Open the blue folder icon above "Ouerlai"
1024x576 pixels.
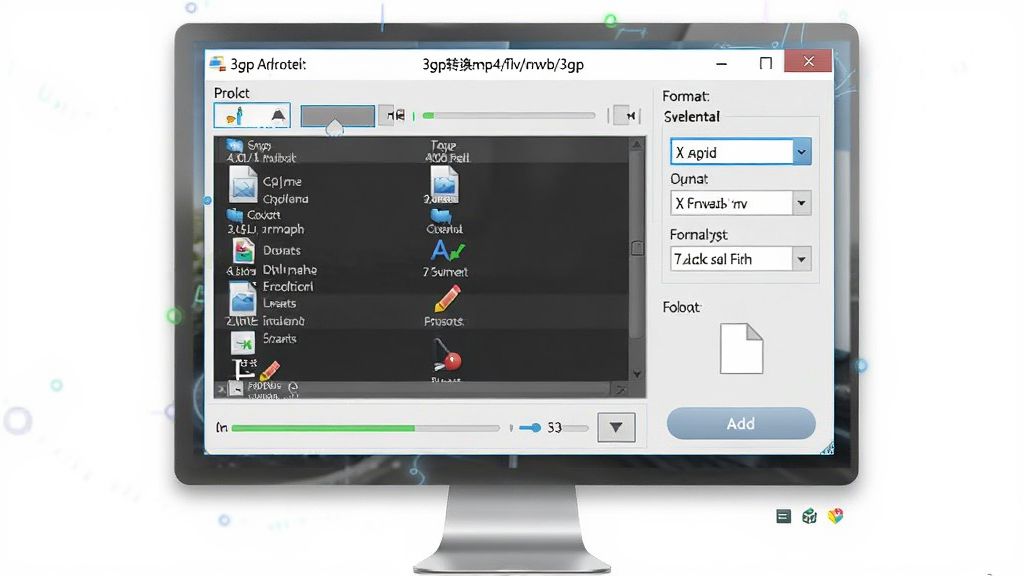pos(441,216)
